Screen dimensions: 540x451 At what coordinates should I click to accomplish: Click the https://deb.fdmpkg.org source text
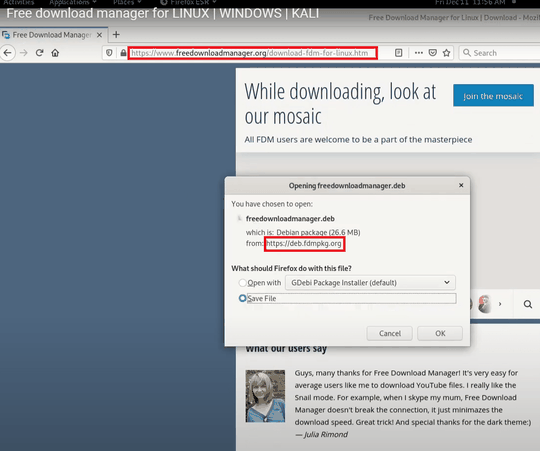(304, 244)
